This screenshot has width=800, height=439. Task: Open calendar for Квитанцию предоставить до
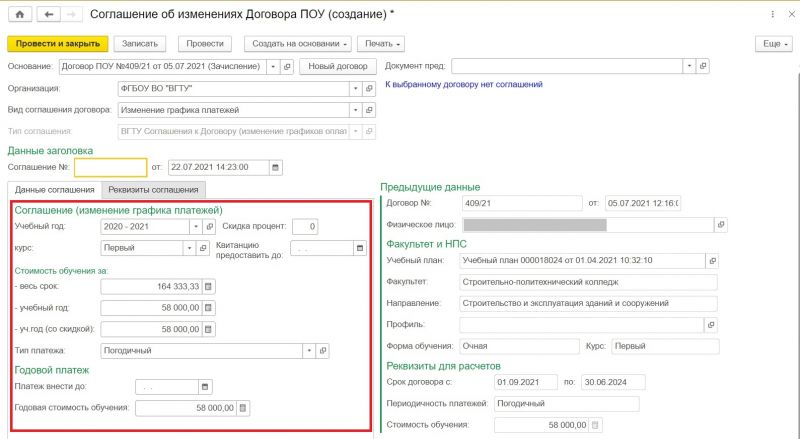[360, 249]
